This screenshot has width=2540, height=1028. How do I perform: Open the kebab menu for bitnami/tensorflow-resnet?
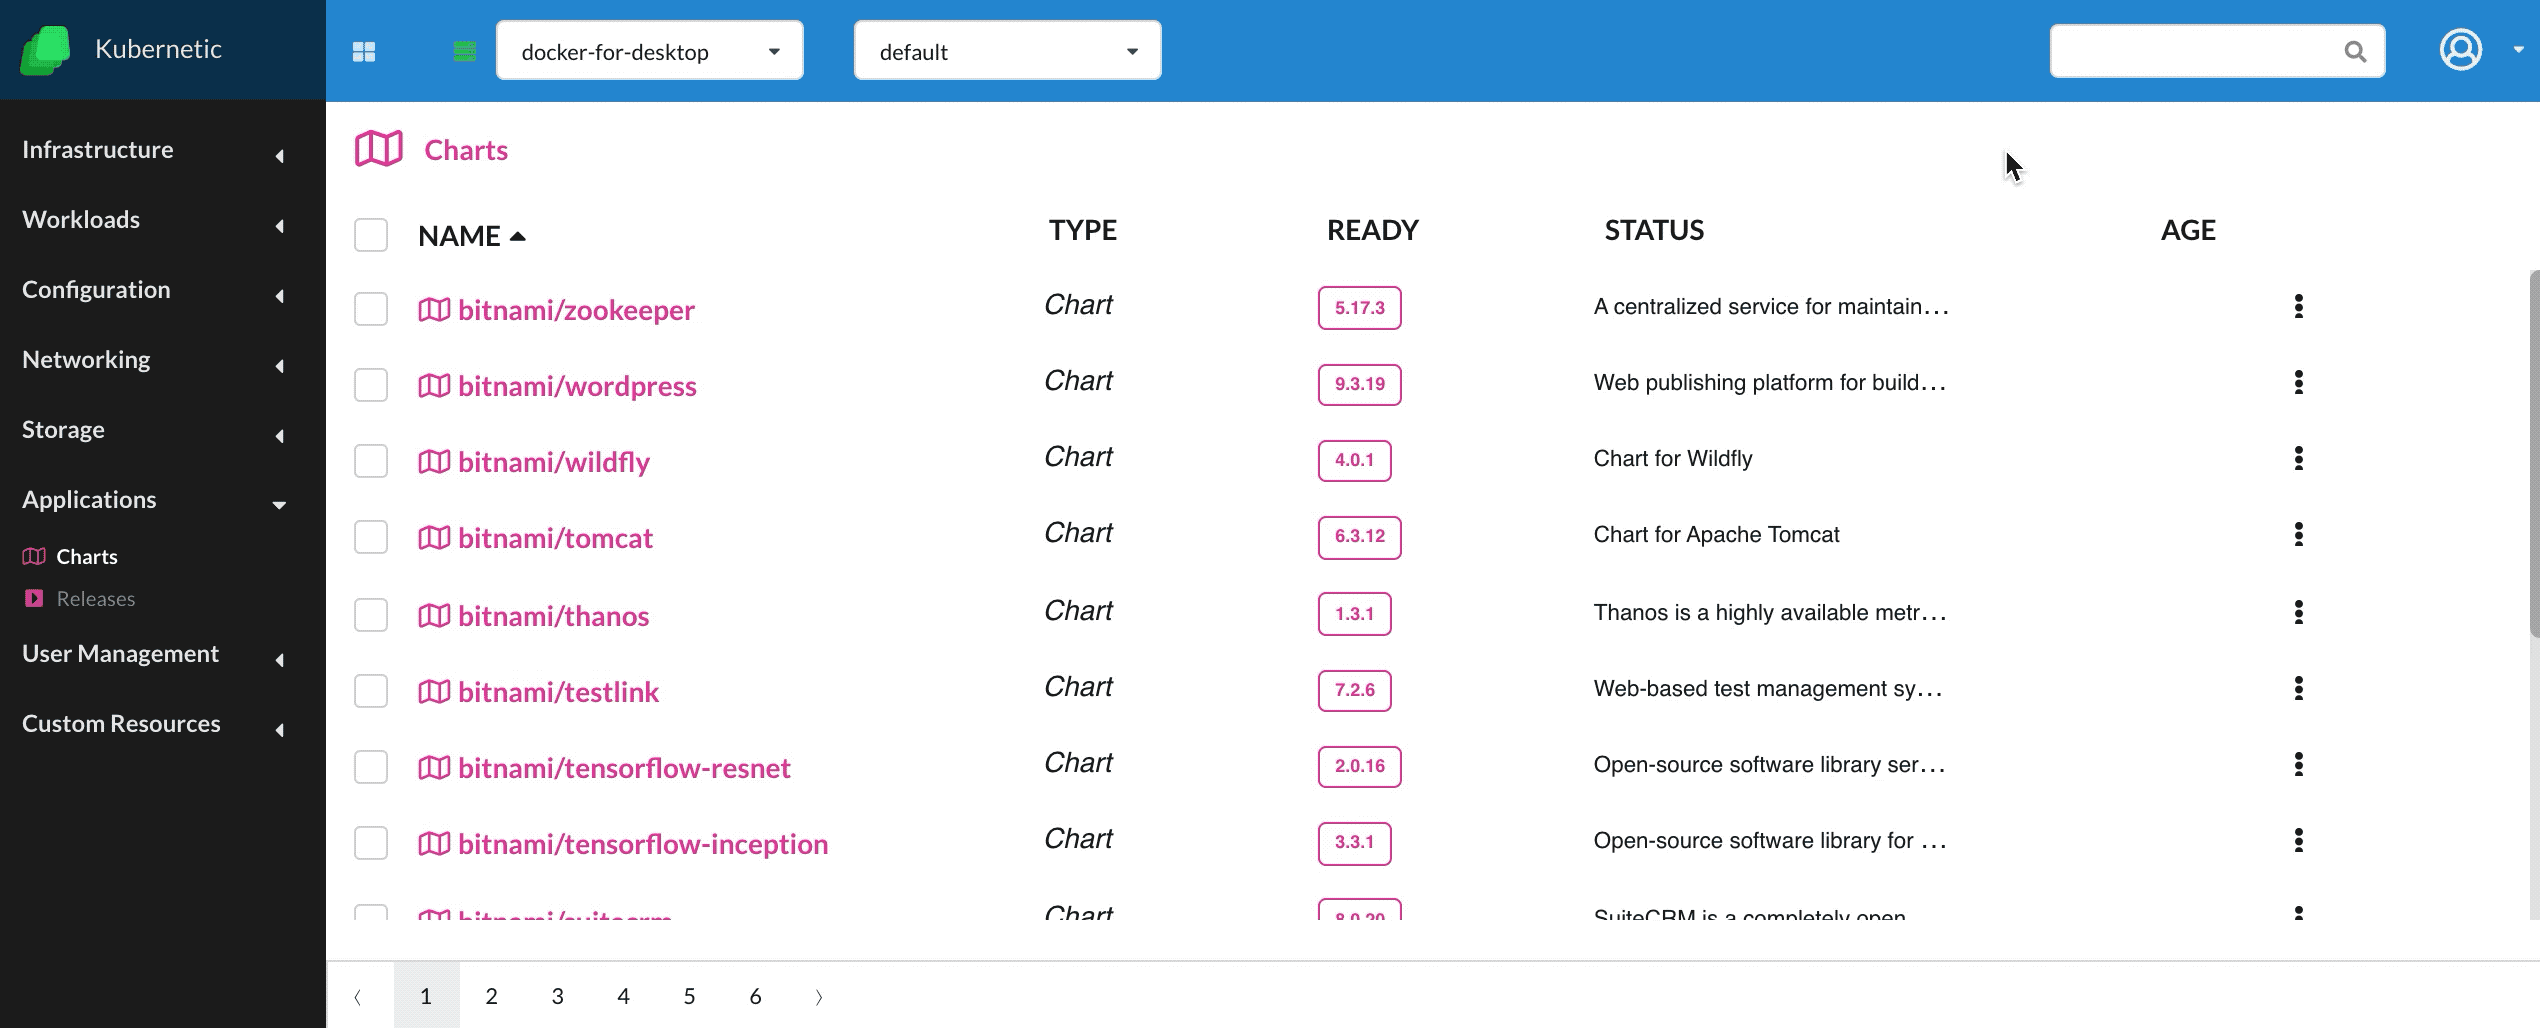coord(2299,764)
